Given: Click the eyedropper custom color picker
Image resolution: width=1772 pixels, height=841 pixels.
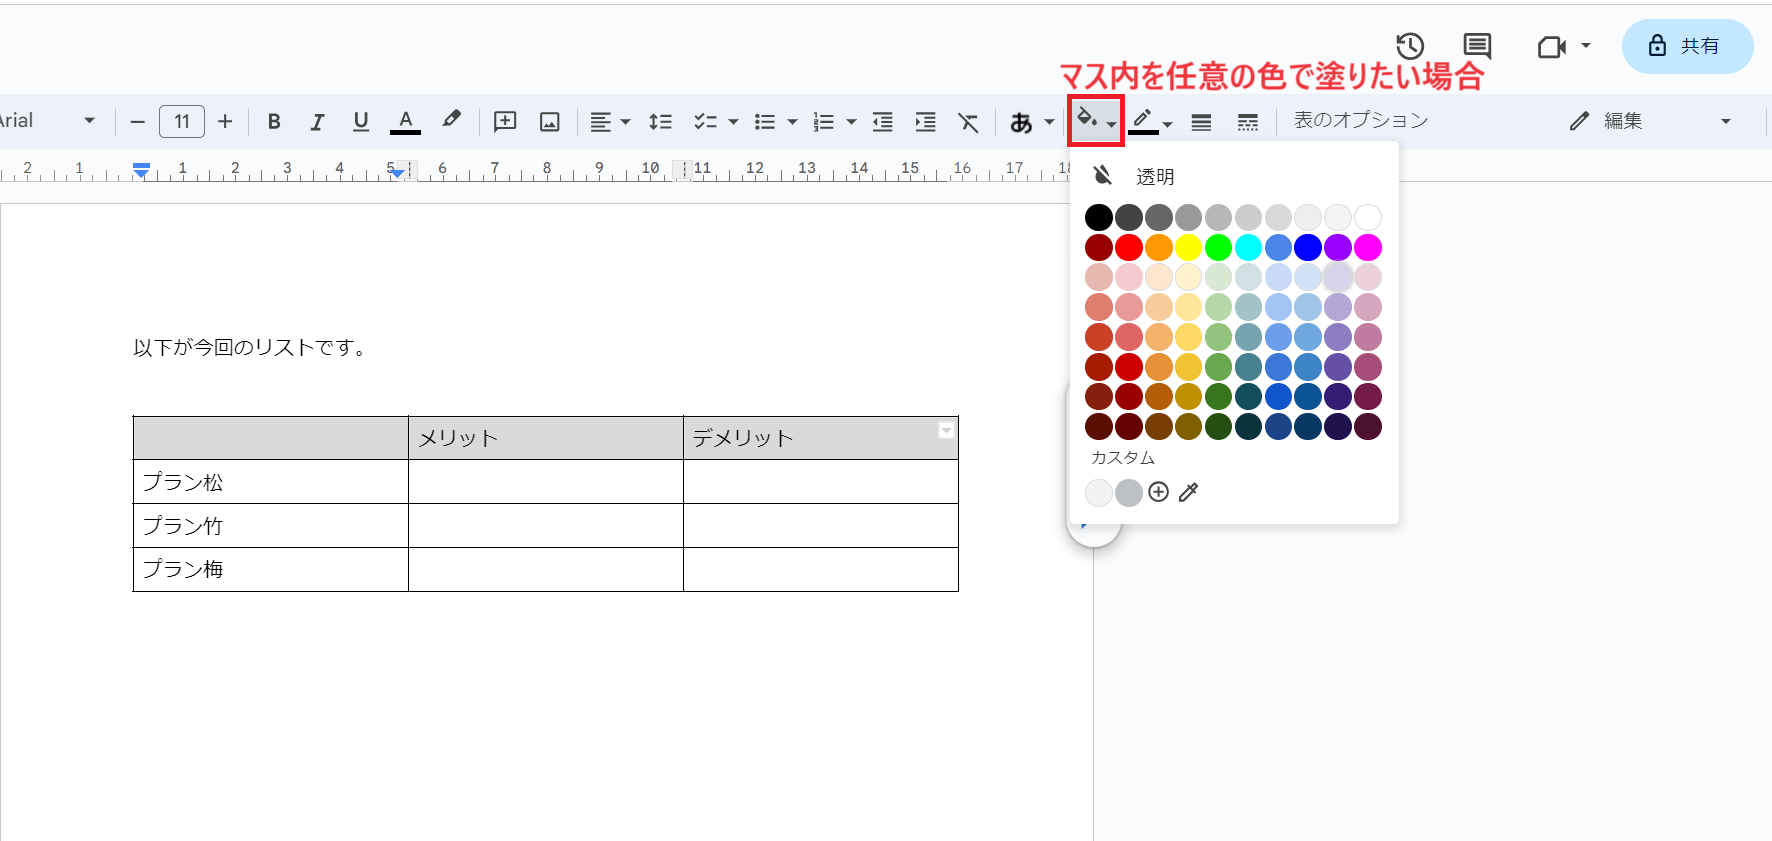Looking at the screenshot, I should (1188, 492).
